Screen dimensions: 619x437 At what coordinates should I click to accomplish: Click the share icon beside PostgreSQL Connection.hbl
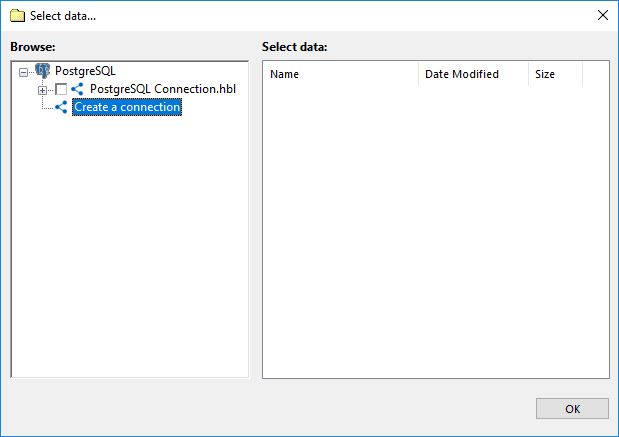point(77,89)
